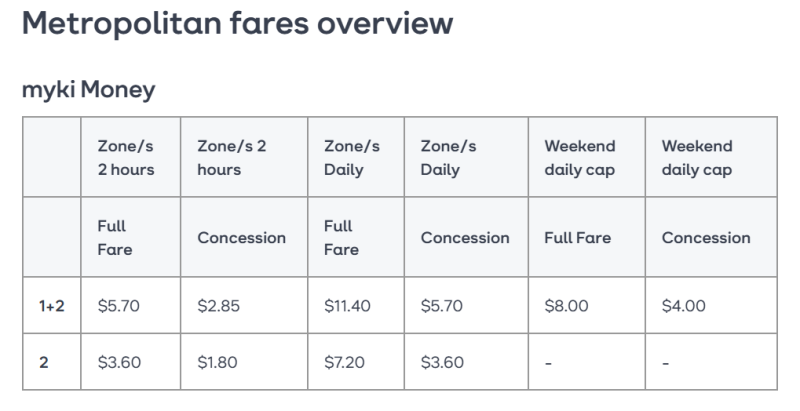Click the Metropolitan fares overview heading
Viewport: 800px width, 411px height.
click(237, 23)
